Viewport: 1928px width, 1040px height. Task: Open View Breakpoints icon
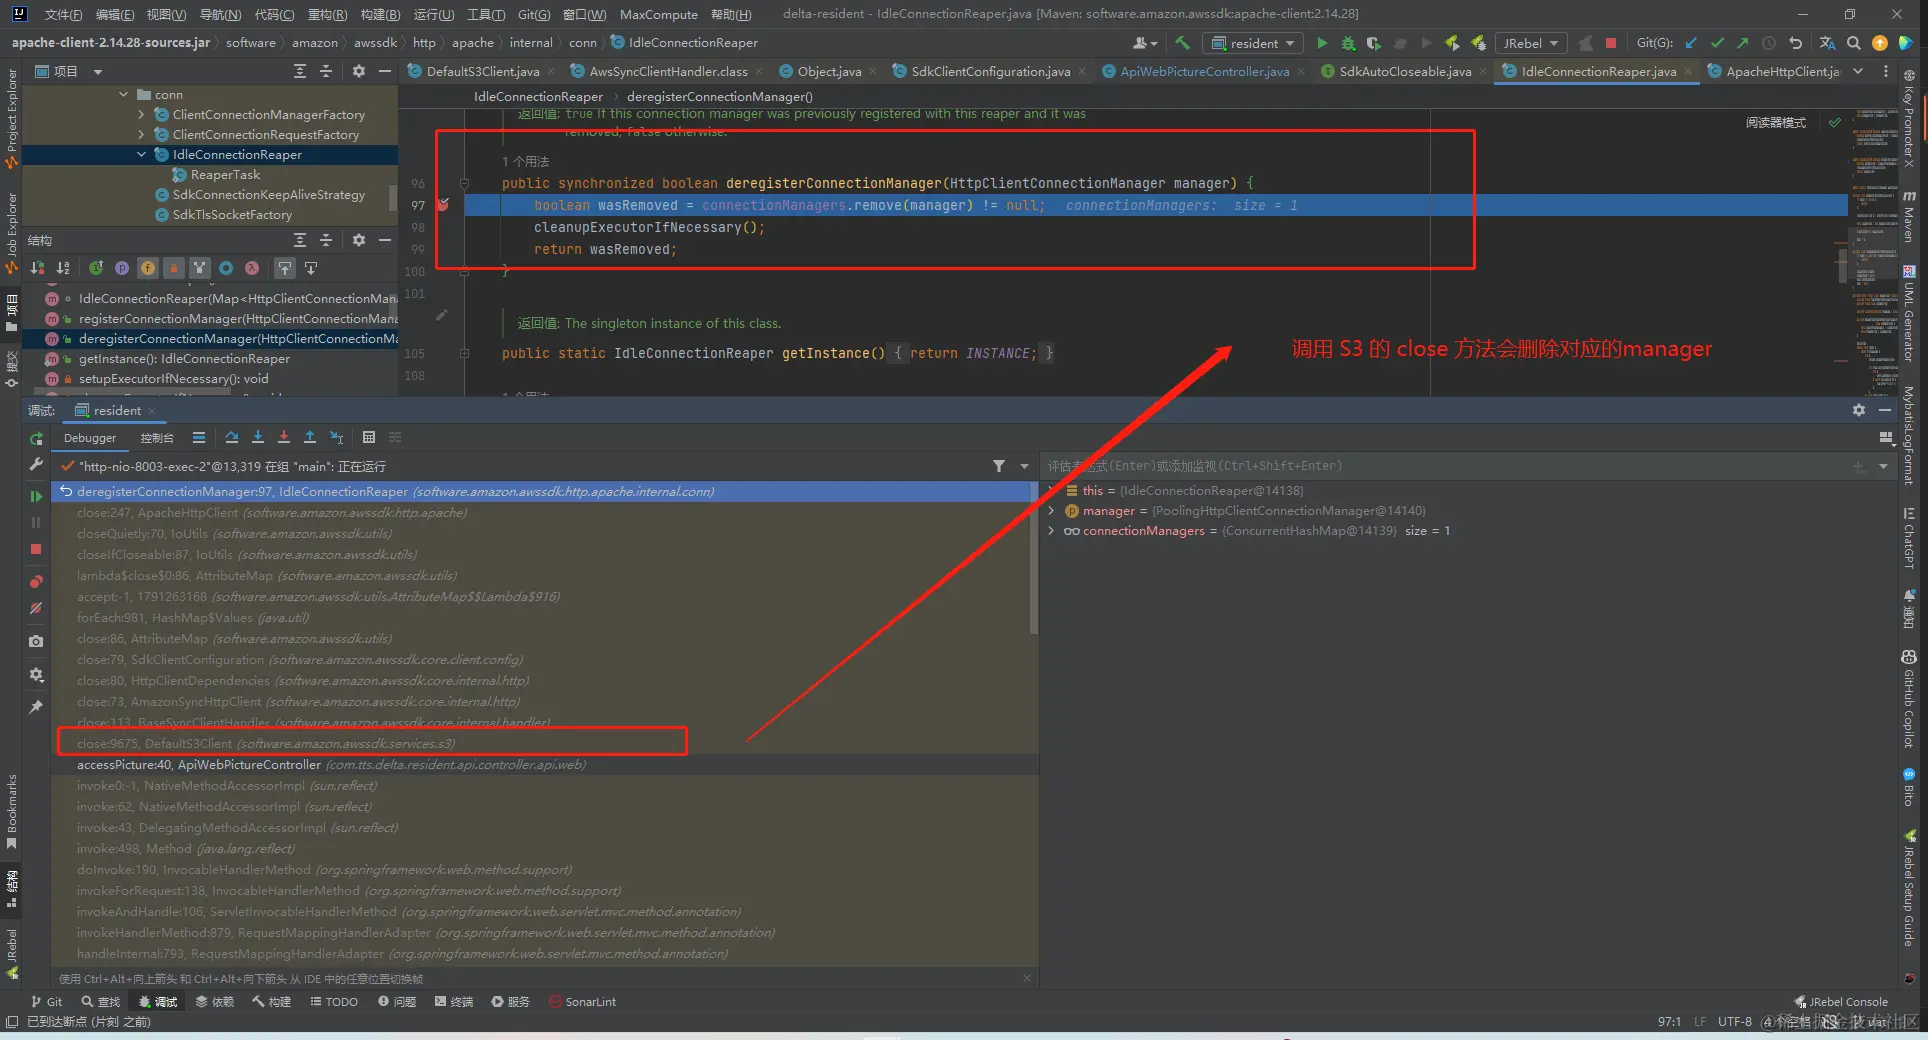[x=36, y=581]
